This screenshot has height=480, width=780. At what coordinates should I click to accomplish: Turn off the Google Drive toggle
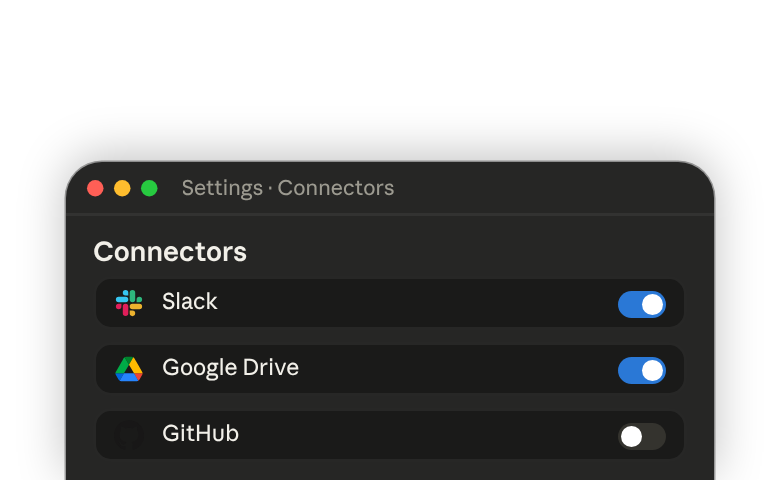[x=642, y=371]
